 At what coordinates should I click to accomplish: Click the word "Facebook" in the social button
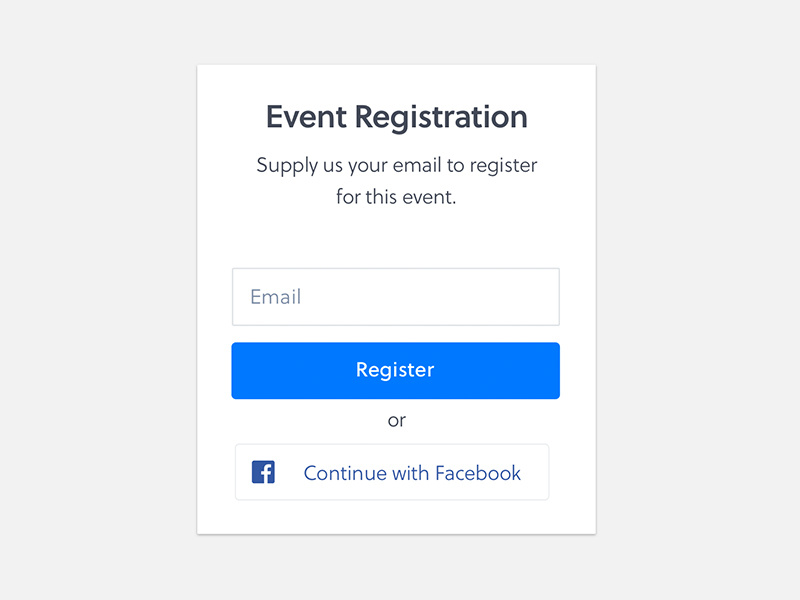click(x=478, y=473)
